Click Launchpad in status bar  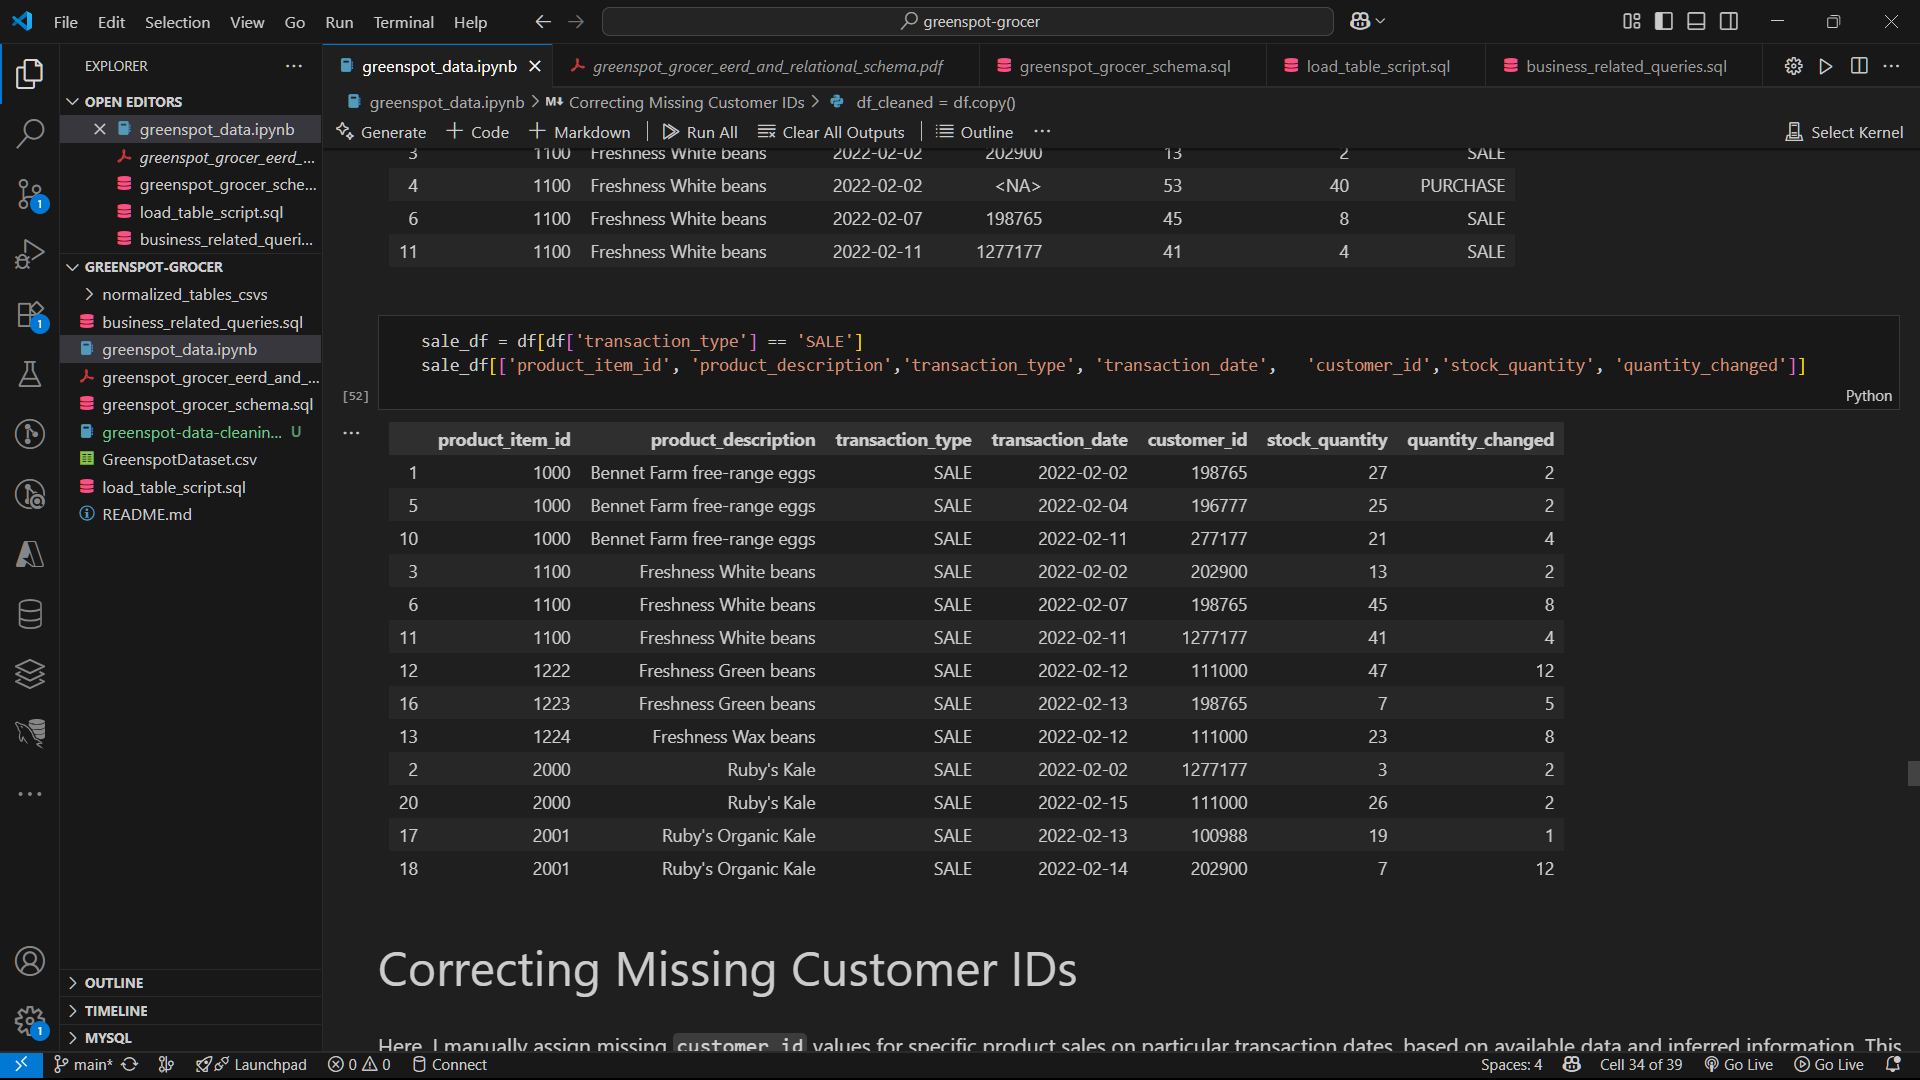point(251,1065)
